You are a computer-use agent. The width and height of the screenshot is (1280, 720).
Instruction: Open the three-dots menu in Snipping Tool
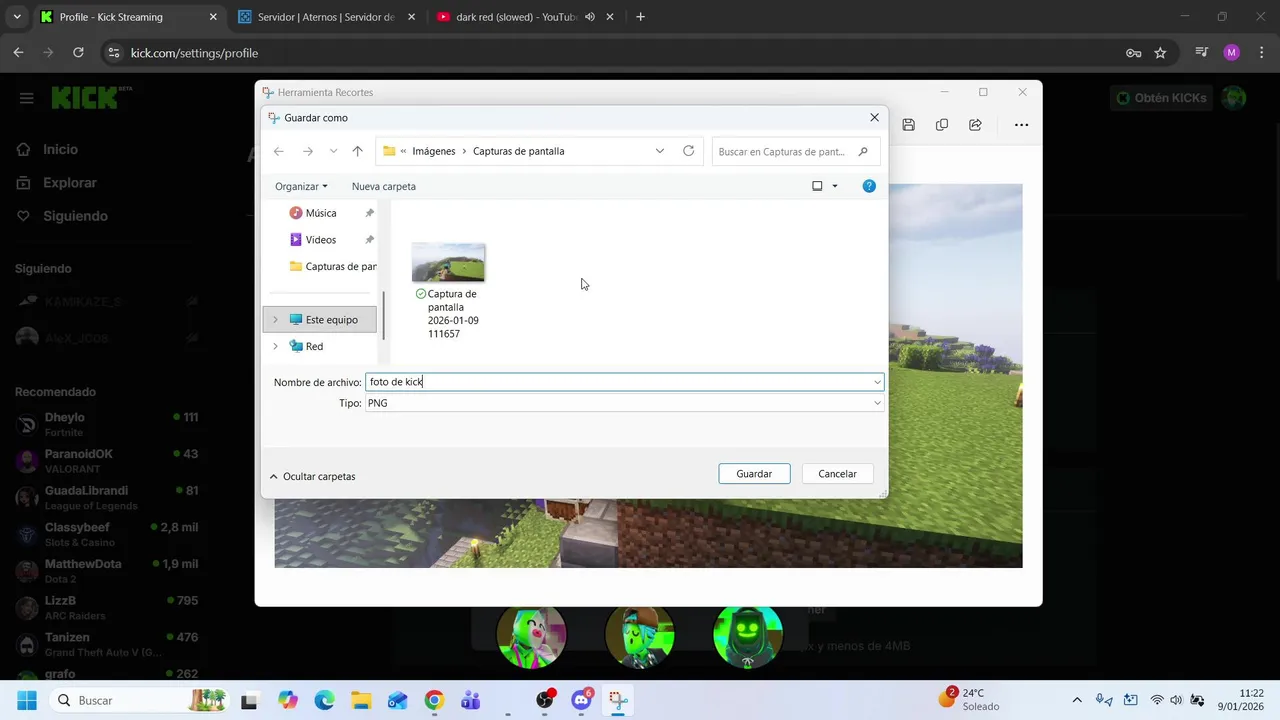click(x=1021, y=125)
